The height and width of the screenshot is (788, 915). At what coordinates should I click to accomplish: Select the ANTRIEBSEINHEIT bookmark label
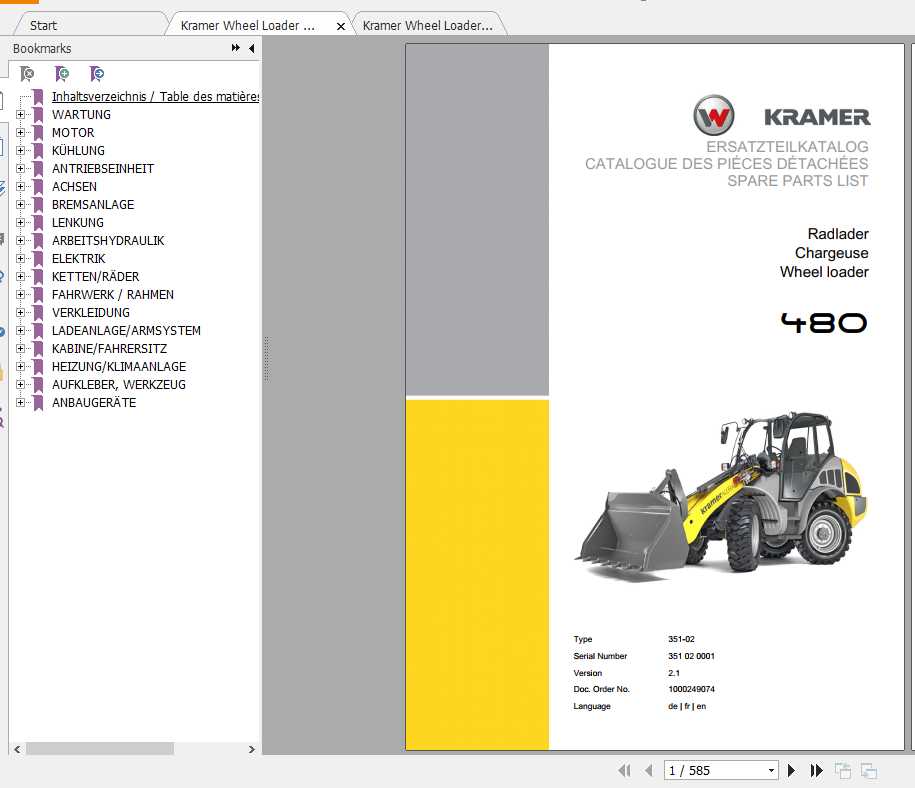click(103, 169)
